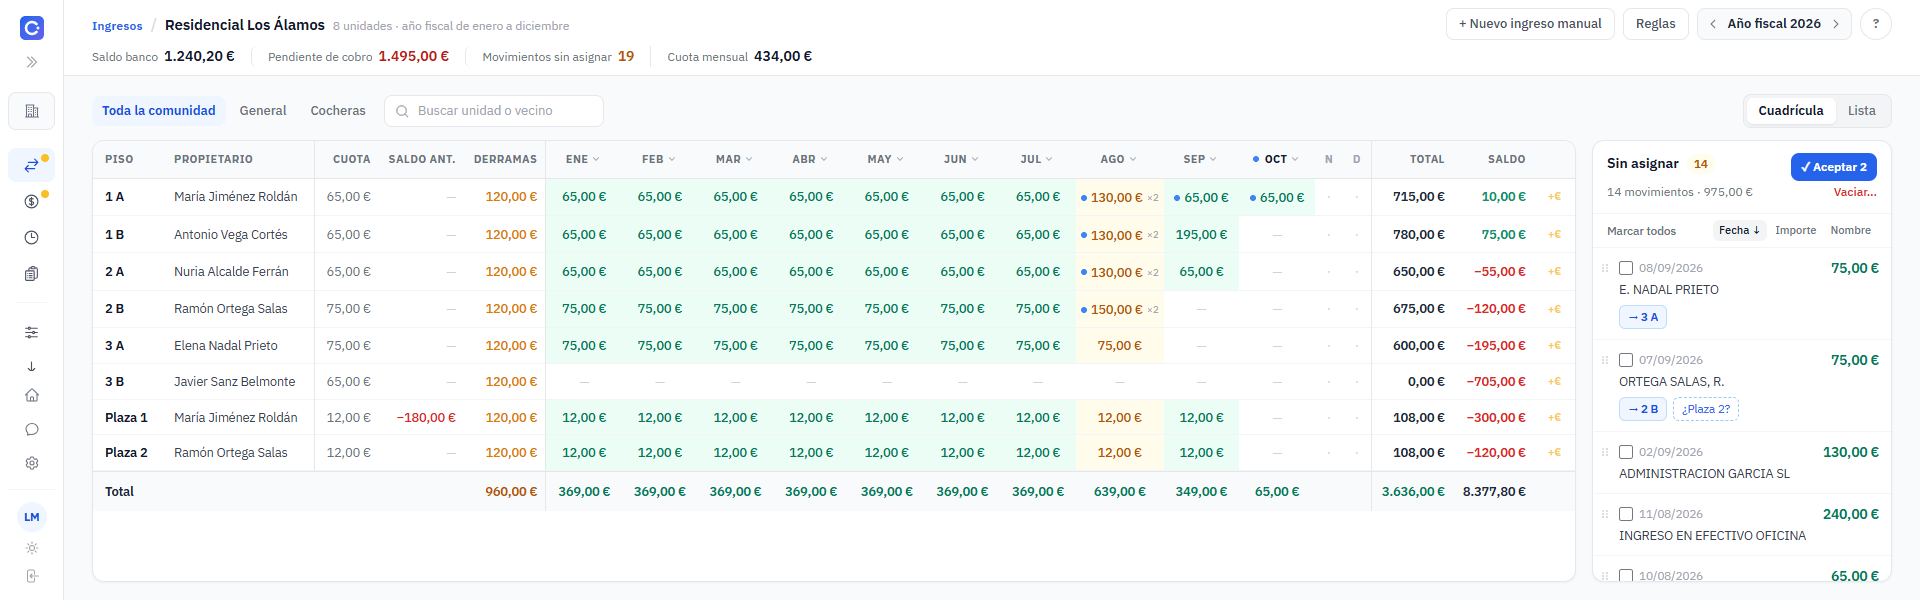This screenshot has height=600, width=1920.
Task: Click Nuevo ingreso manual button
Action: coord(1530,24)
